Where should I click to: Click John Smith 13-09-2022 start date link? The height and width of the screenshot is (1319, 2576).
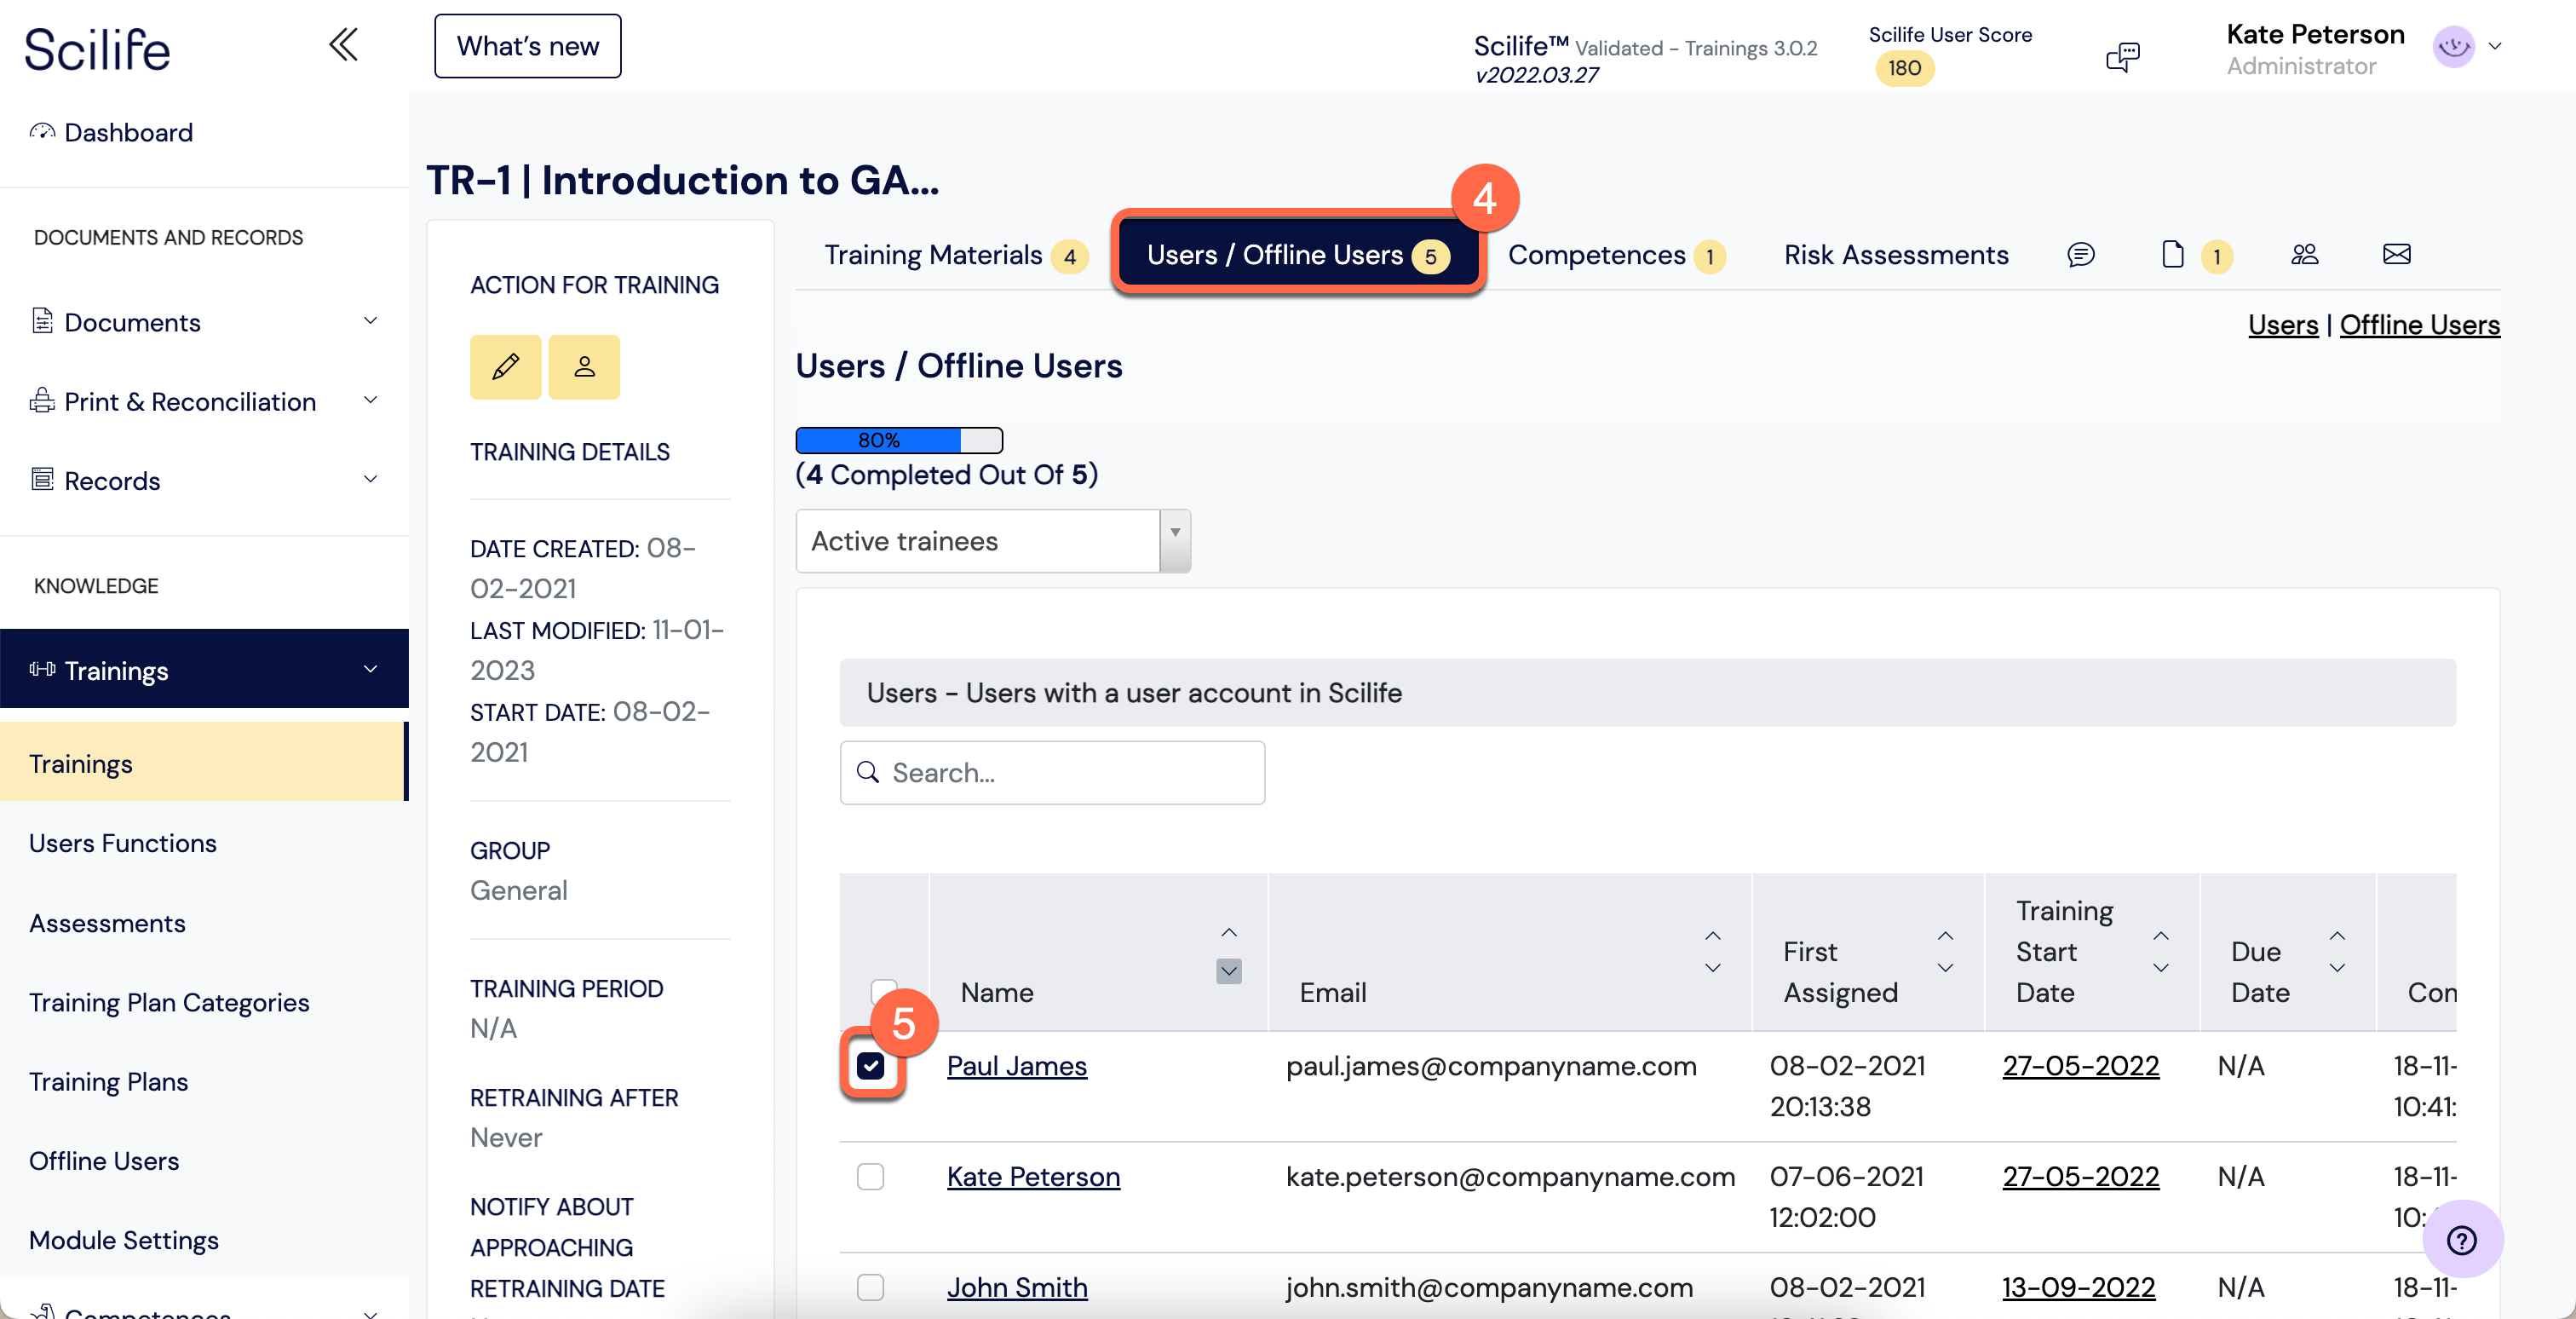pyautogui.click(x=2078, y=1288)
